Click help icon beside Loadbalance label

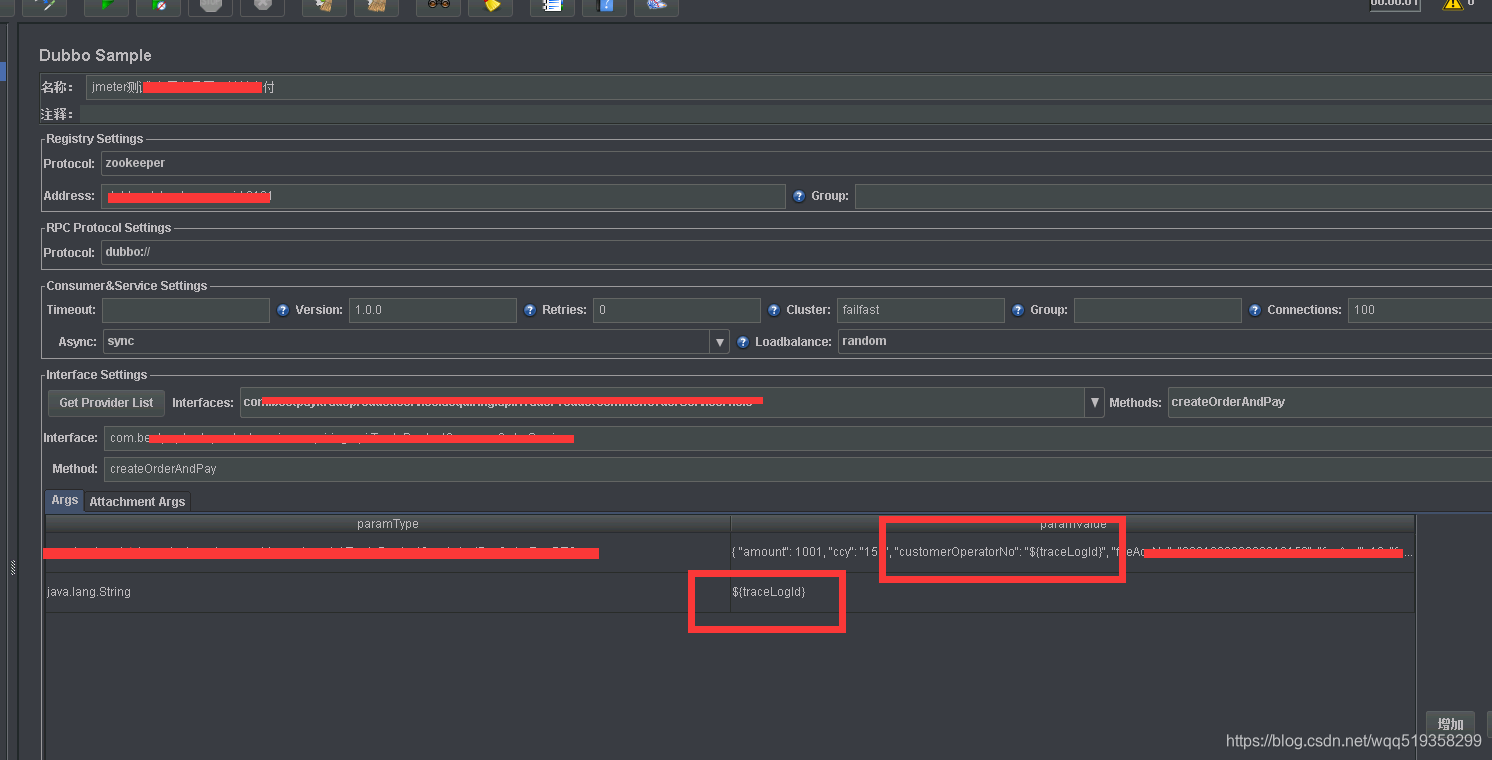point(743,342)
